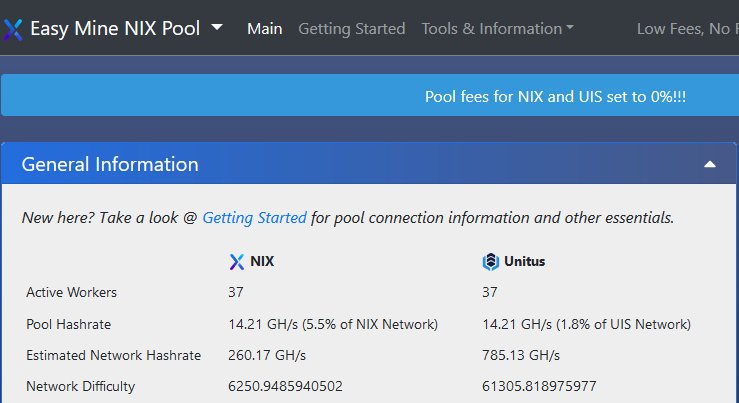Select the Active Workers row label

[72, 292]
